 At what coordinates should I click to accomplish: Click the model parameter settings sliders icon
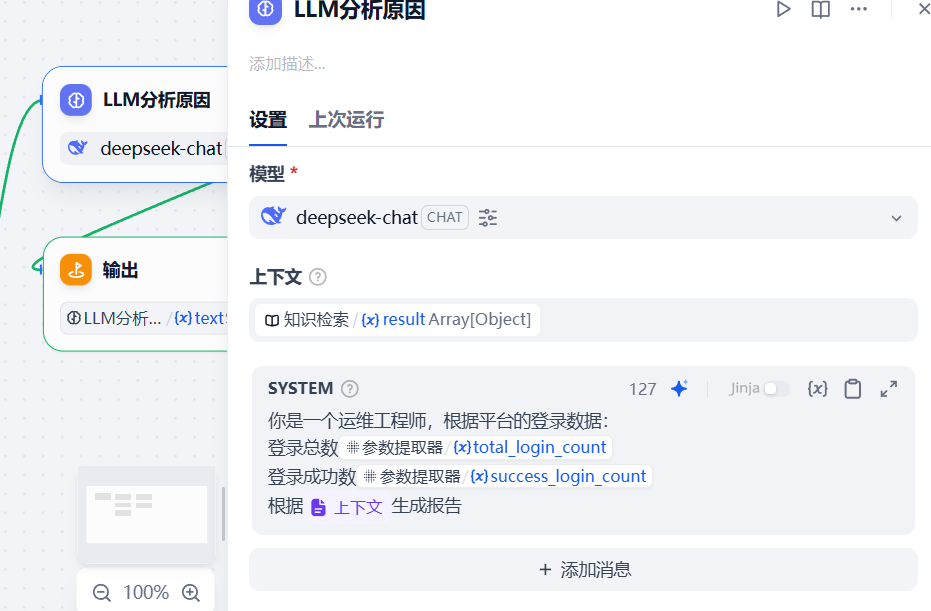[x=488, y=217]
